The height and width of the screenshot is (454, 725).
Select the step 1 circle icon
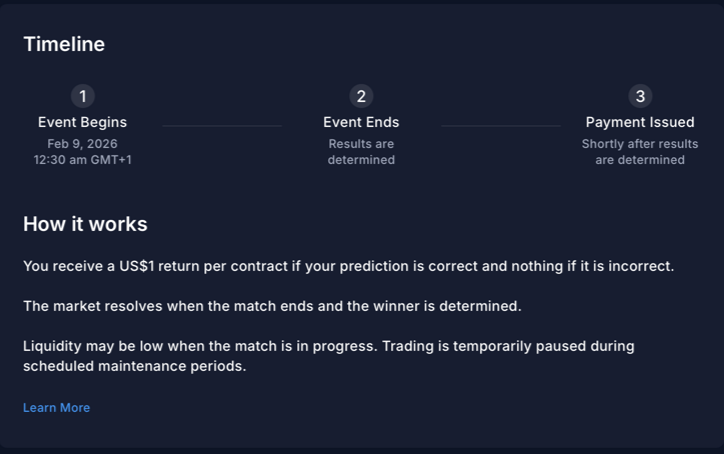coord(83,96)
